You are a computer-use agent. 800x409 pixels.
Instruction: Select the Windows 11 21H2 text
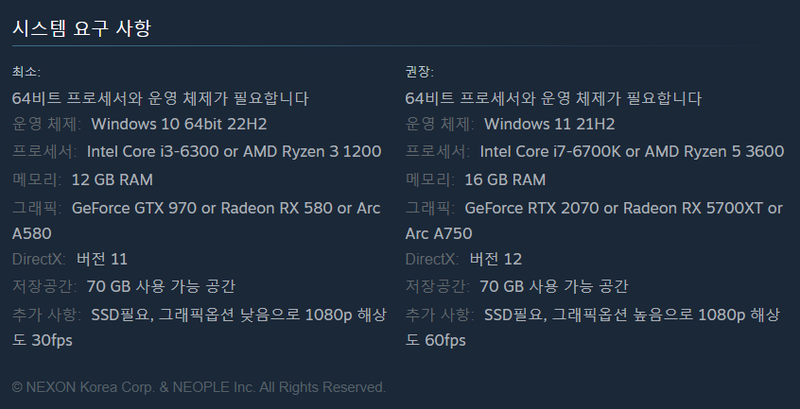point(549,124)
